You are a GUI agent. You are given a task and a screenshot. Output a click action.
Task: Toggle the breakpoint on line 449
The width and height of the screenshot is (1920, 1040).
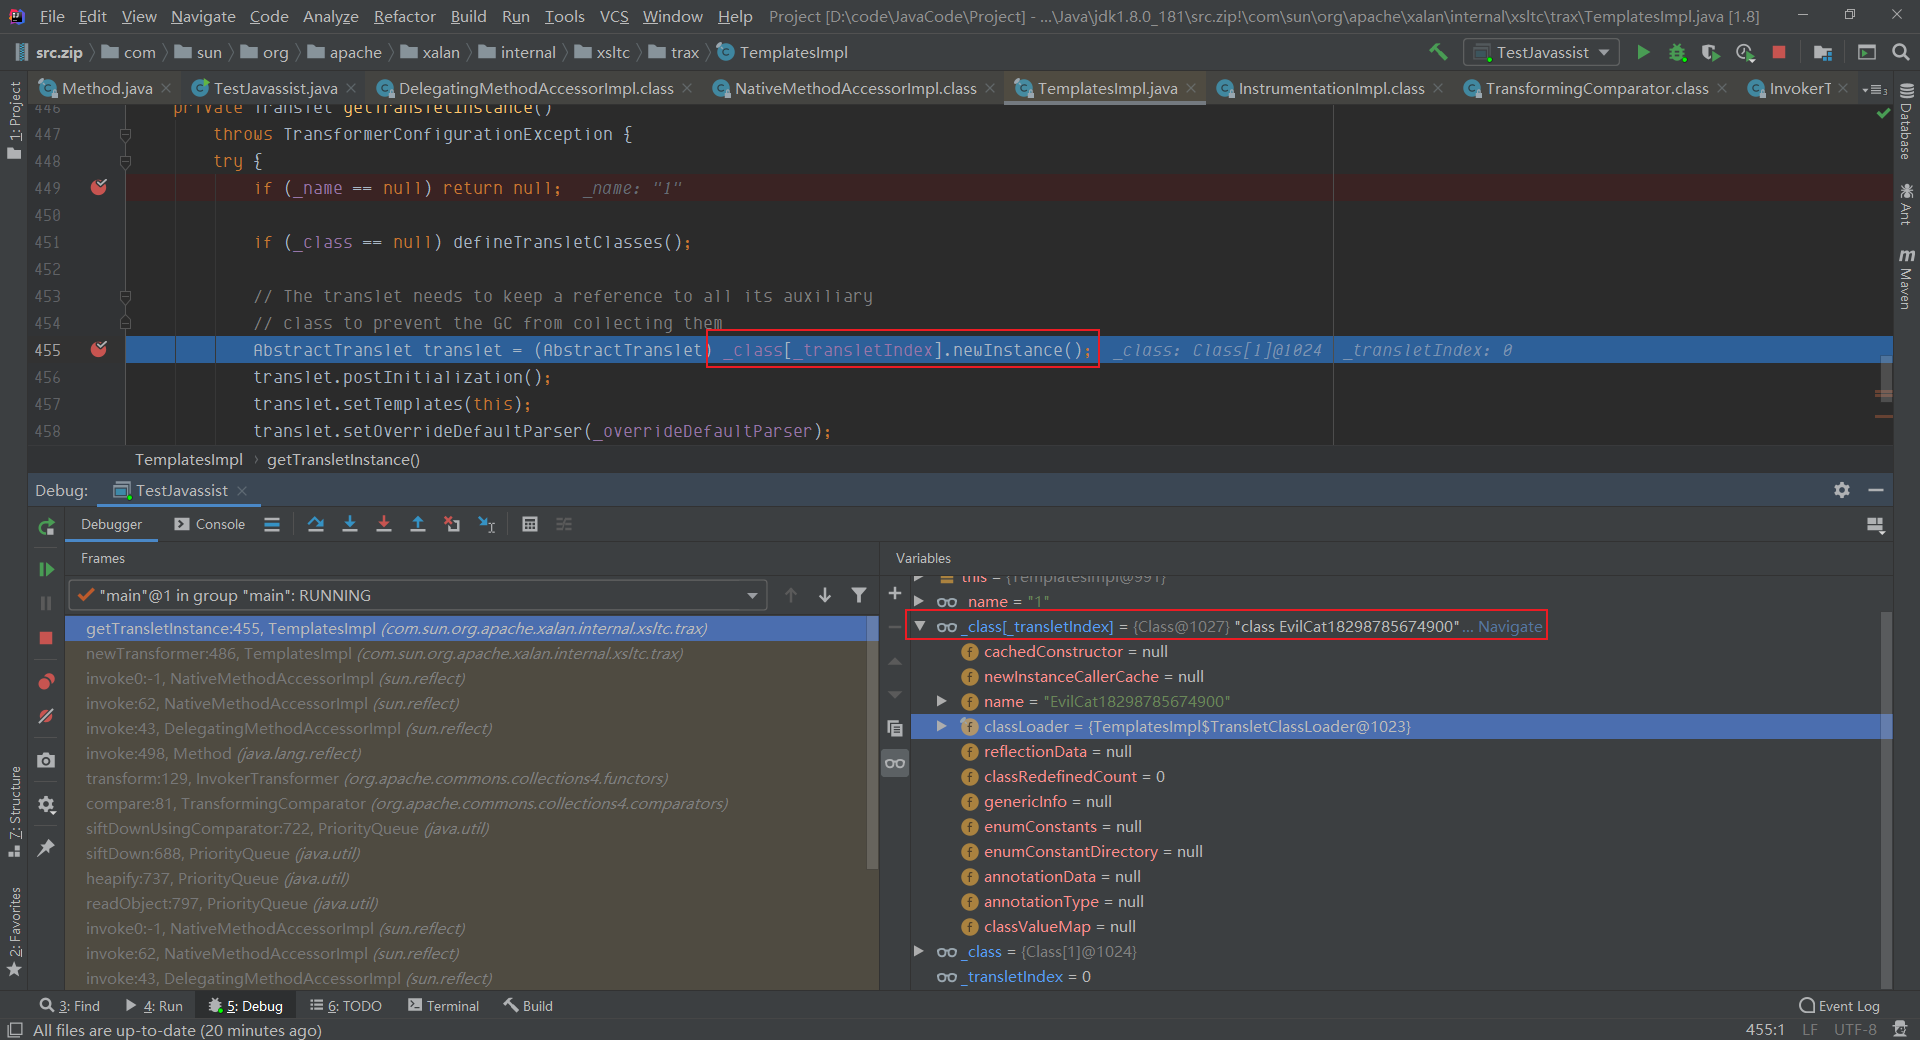click(99, 188)
